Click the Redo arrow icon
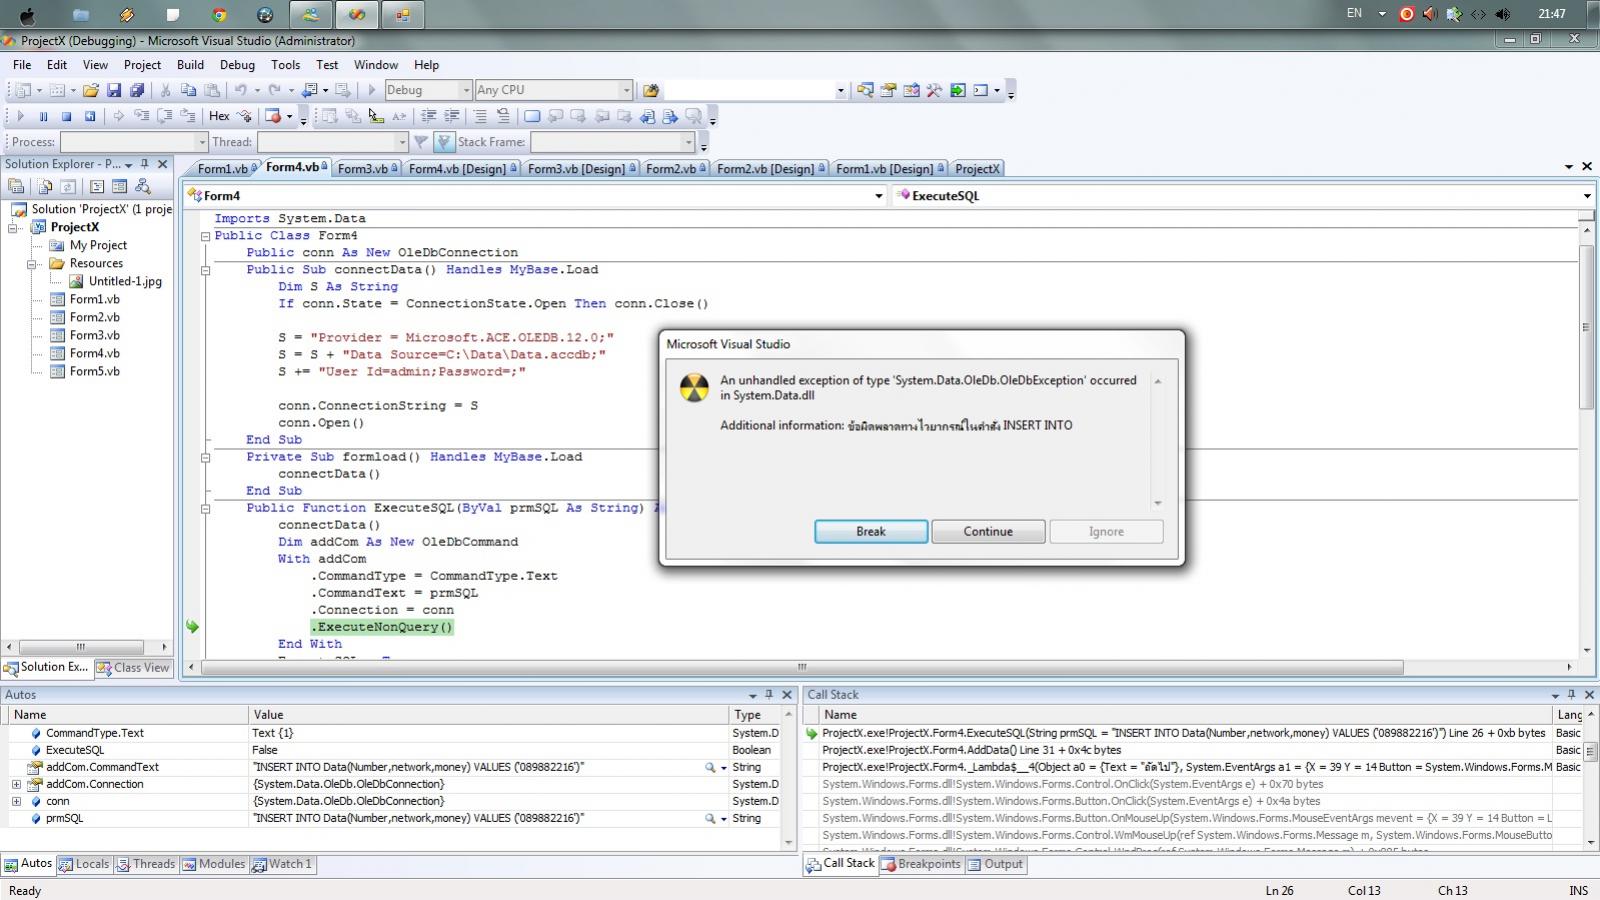 [x=274, y=90]
